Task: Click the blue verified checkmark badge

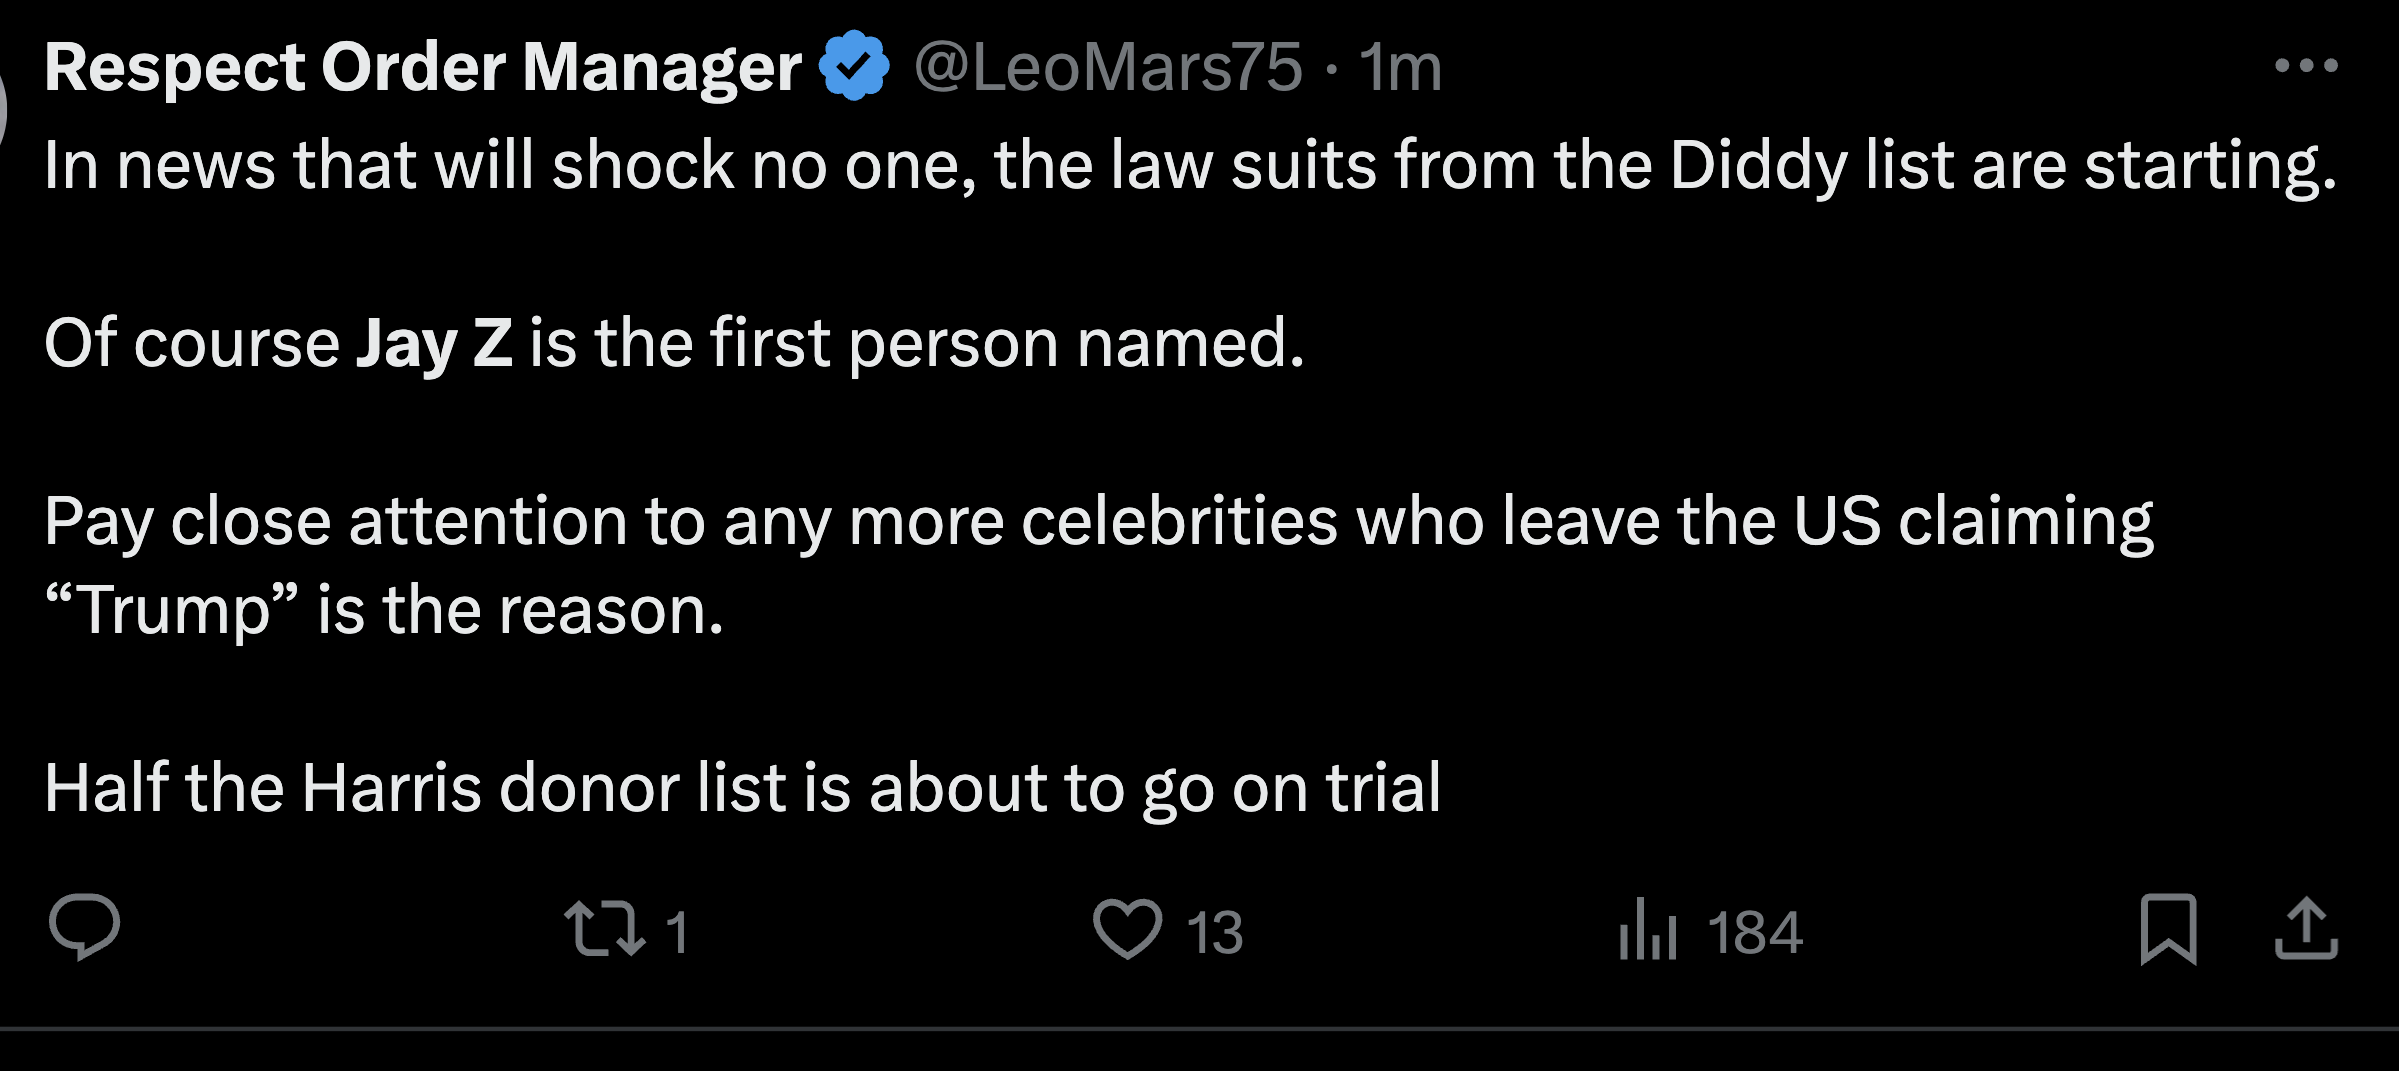Action: tap(854, 67)
